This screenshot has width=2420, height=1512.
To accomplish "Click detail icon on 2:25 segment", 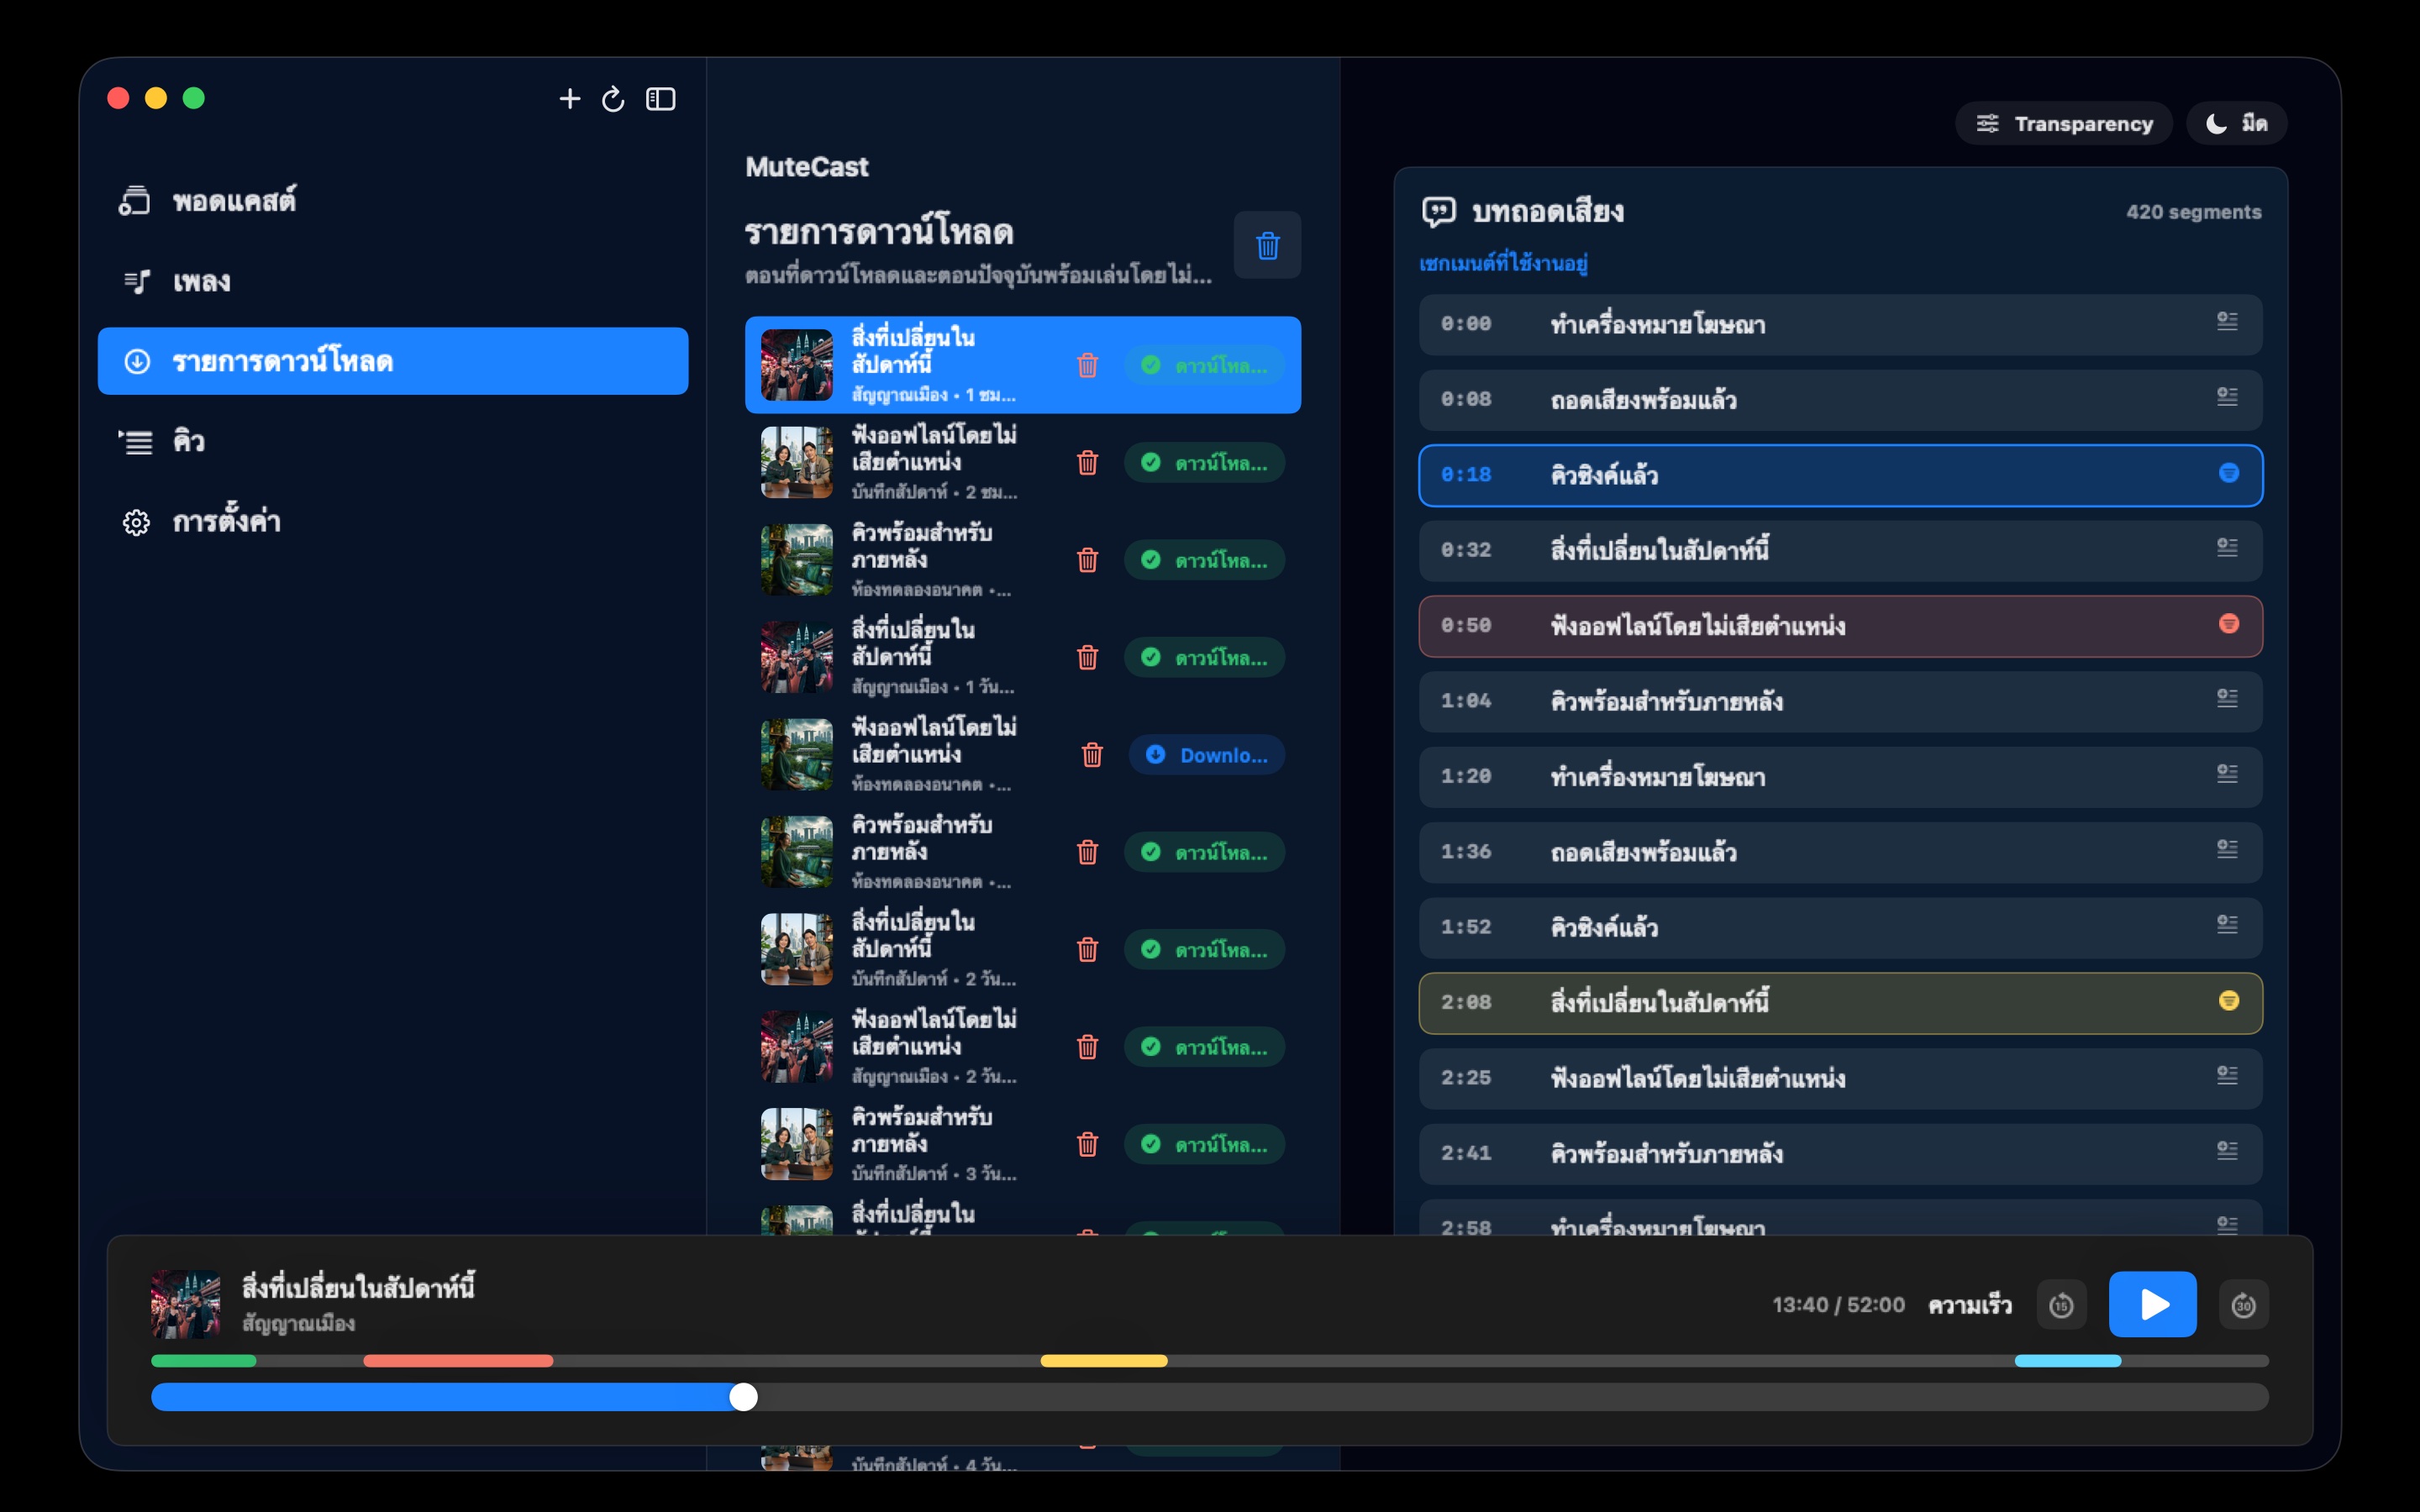I will click(2227, 1075).
